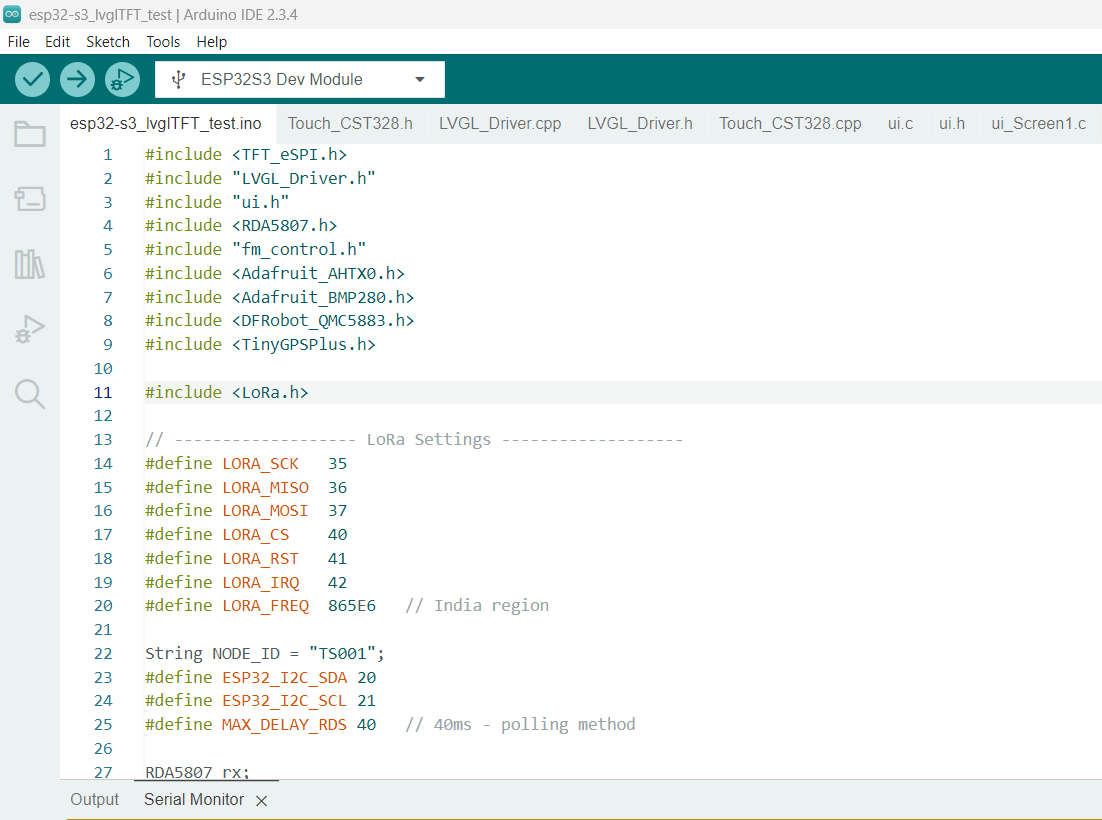1102x820 pixels.
Task: Click the LORA_MOSI define
Action: [x=246, y=511]
